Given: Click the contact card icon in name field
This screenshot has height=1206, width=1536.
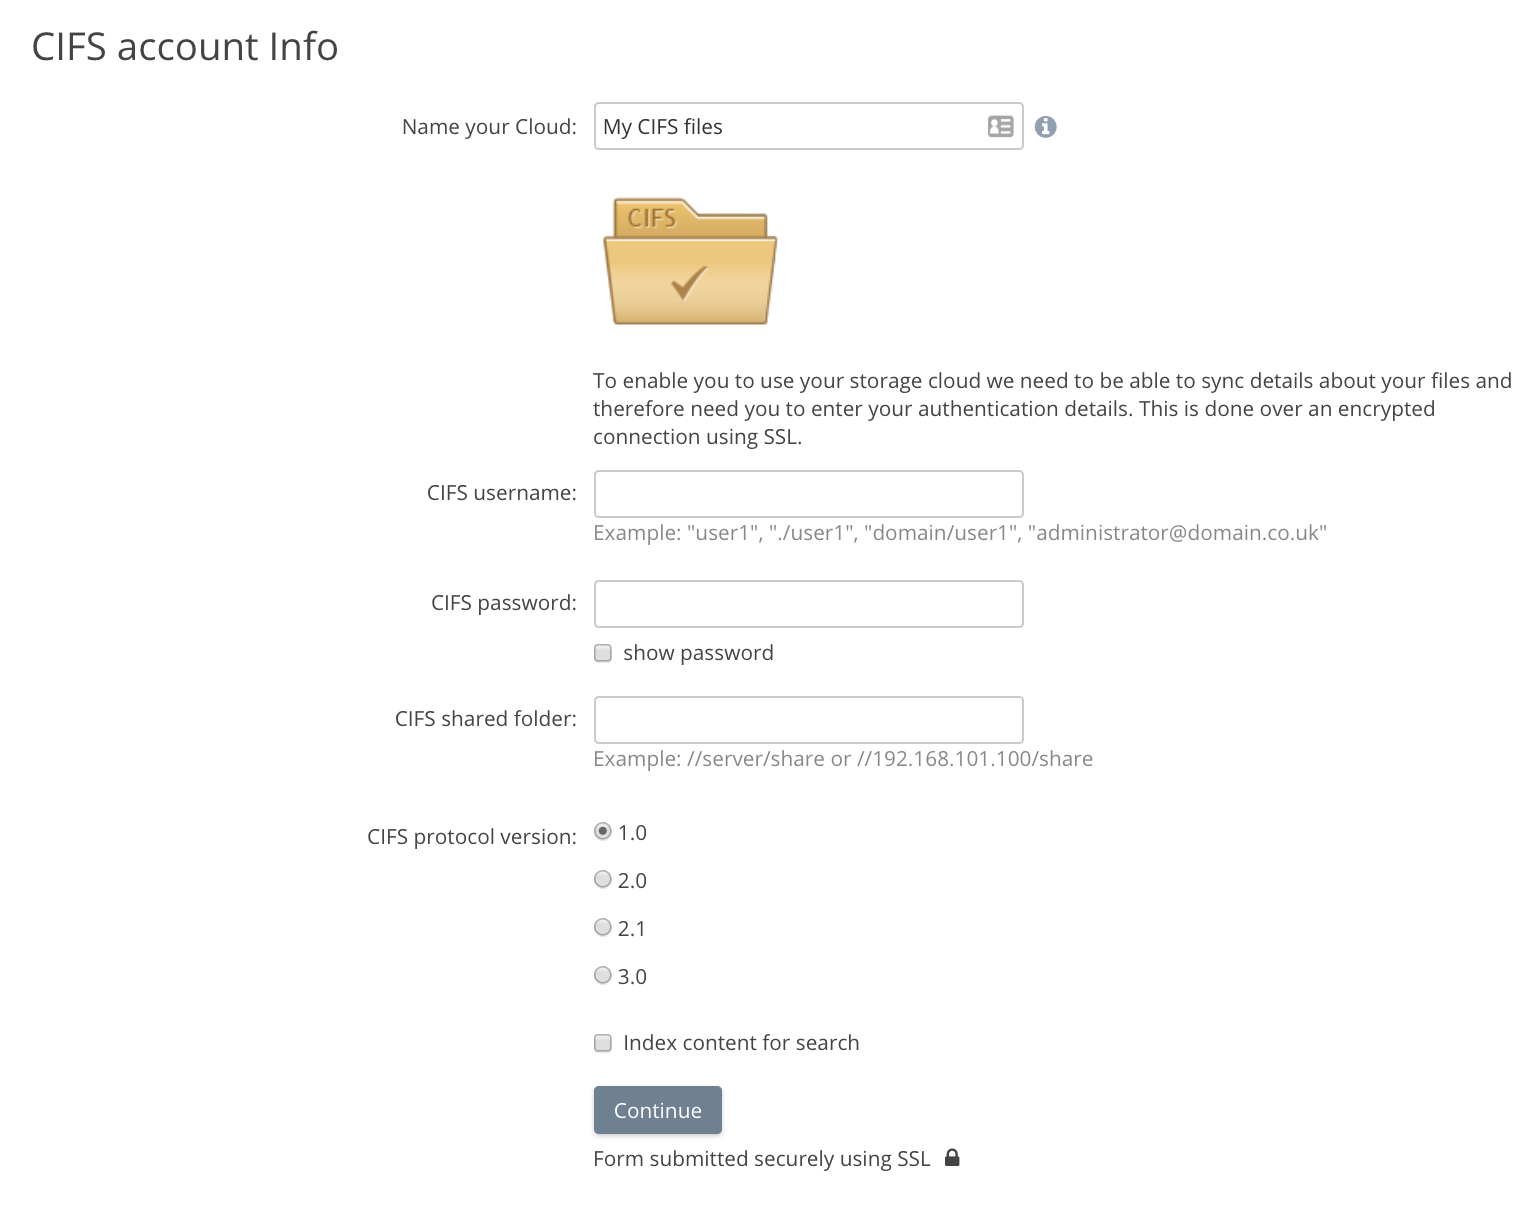Looking at the screenshot, I should [x=1000, y=126].
